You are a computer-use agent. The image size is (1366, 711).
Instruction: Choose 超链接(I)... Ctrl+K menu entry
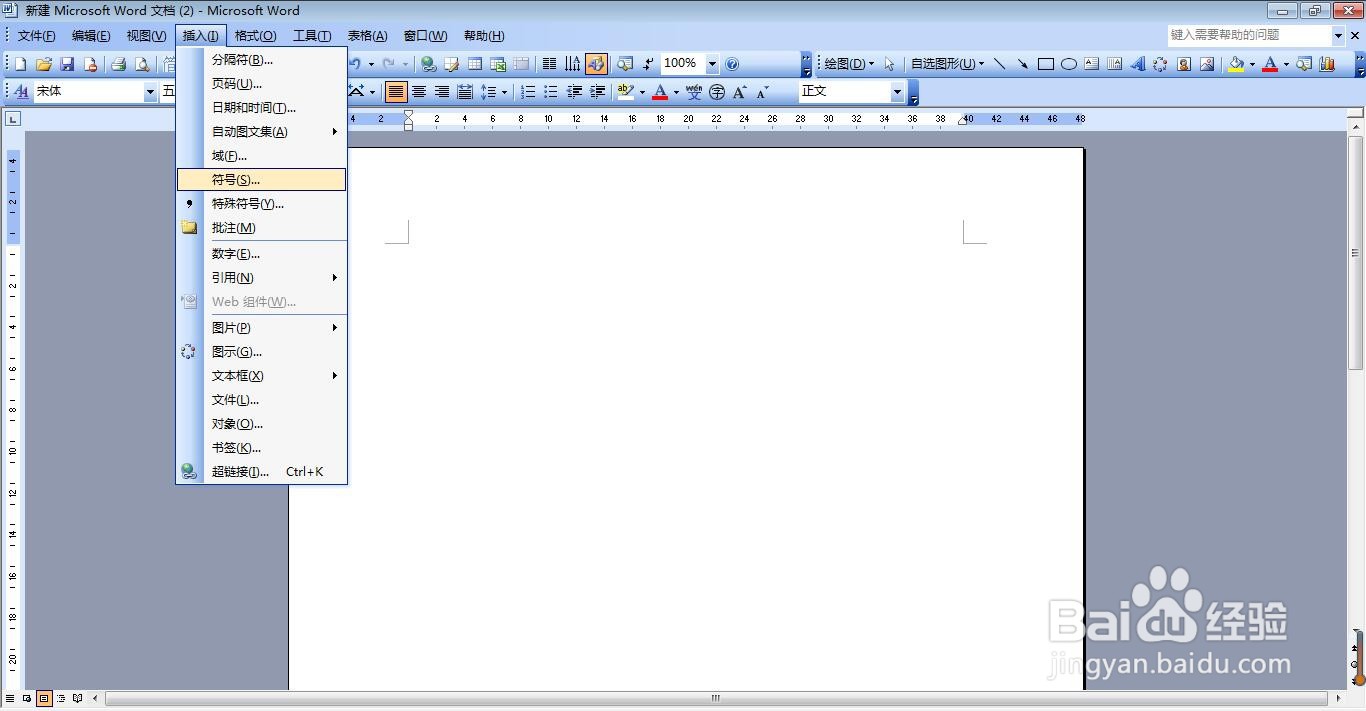[262, 472]
